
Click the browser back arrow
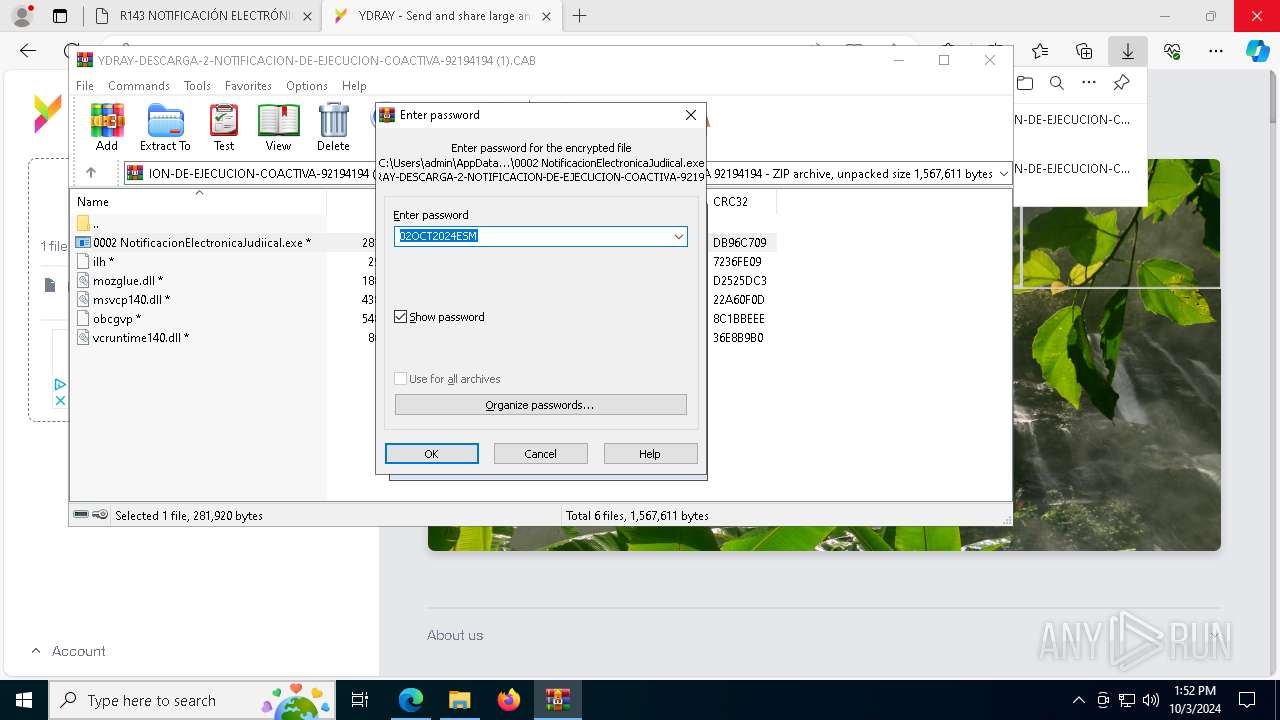[x=28, y=51]
